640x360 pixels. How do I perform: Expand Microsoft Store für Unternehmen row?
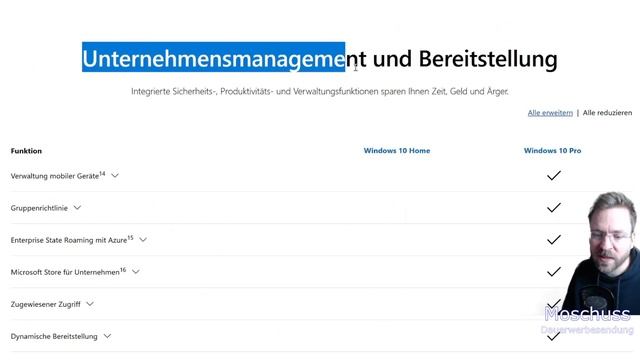tap(136, 271)
